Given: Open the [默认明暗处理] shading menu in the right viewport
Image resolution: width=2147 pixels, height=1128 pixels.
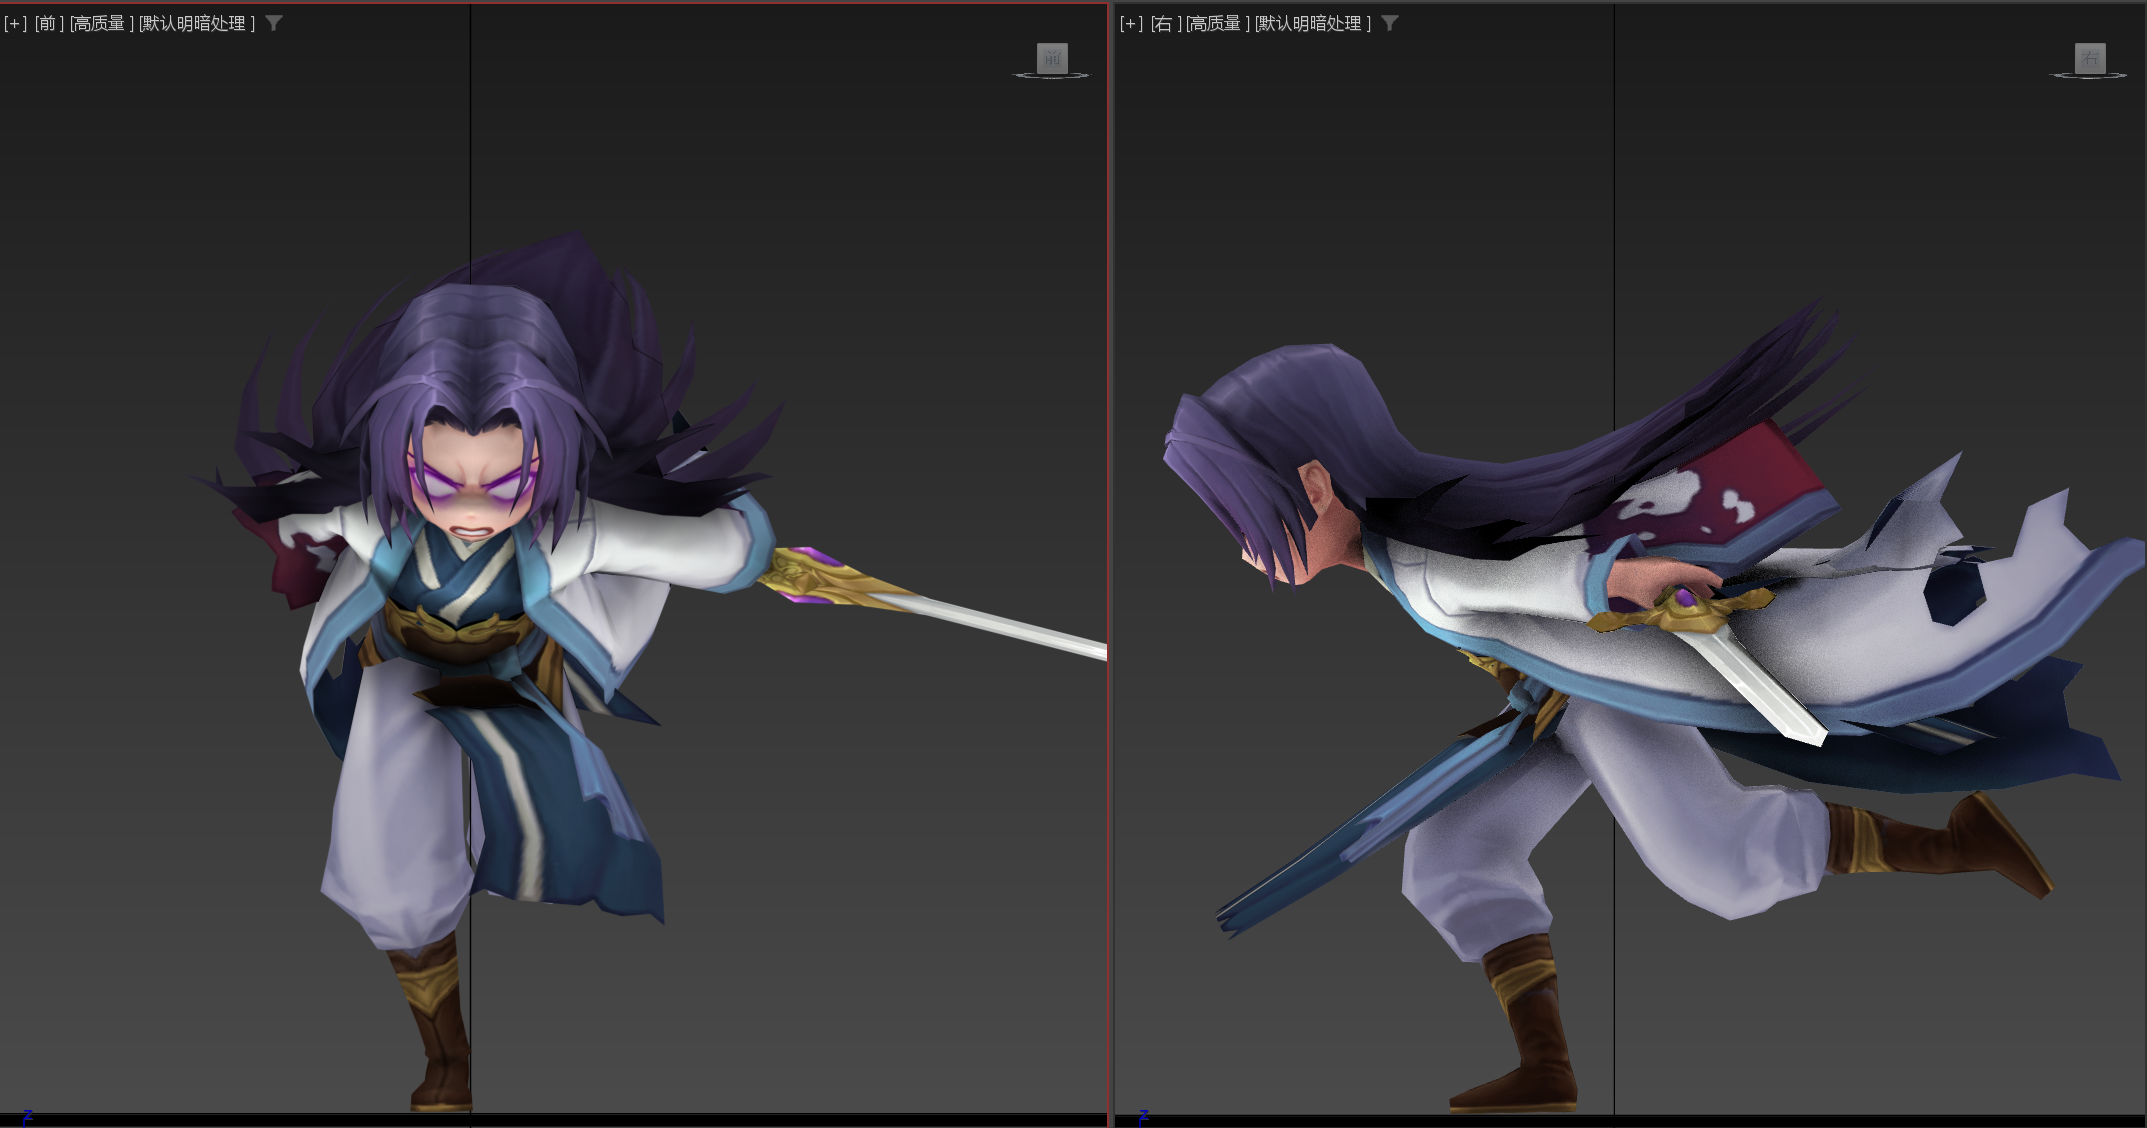Looking at the screenshot, I should point(1313,23).
